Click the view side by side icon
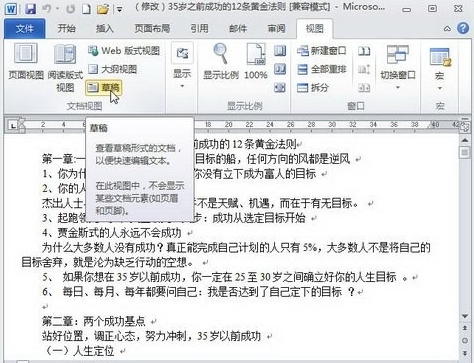The width and height of the screenshot is (474, 363). coord(364,51)
